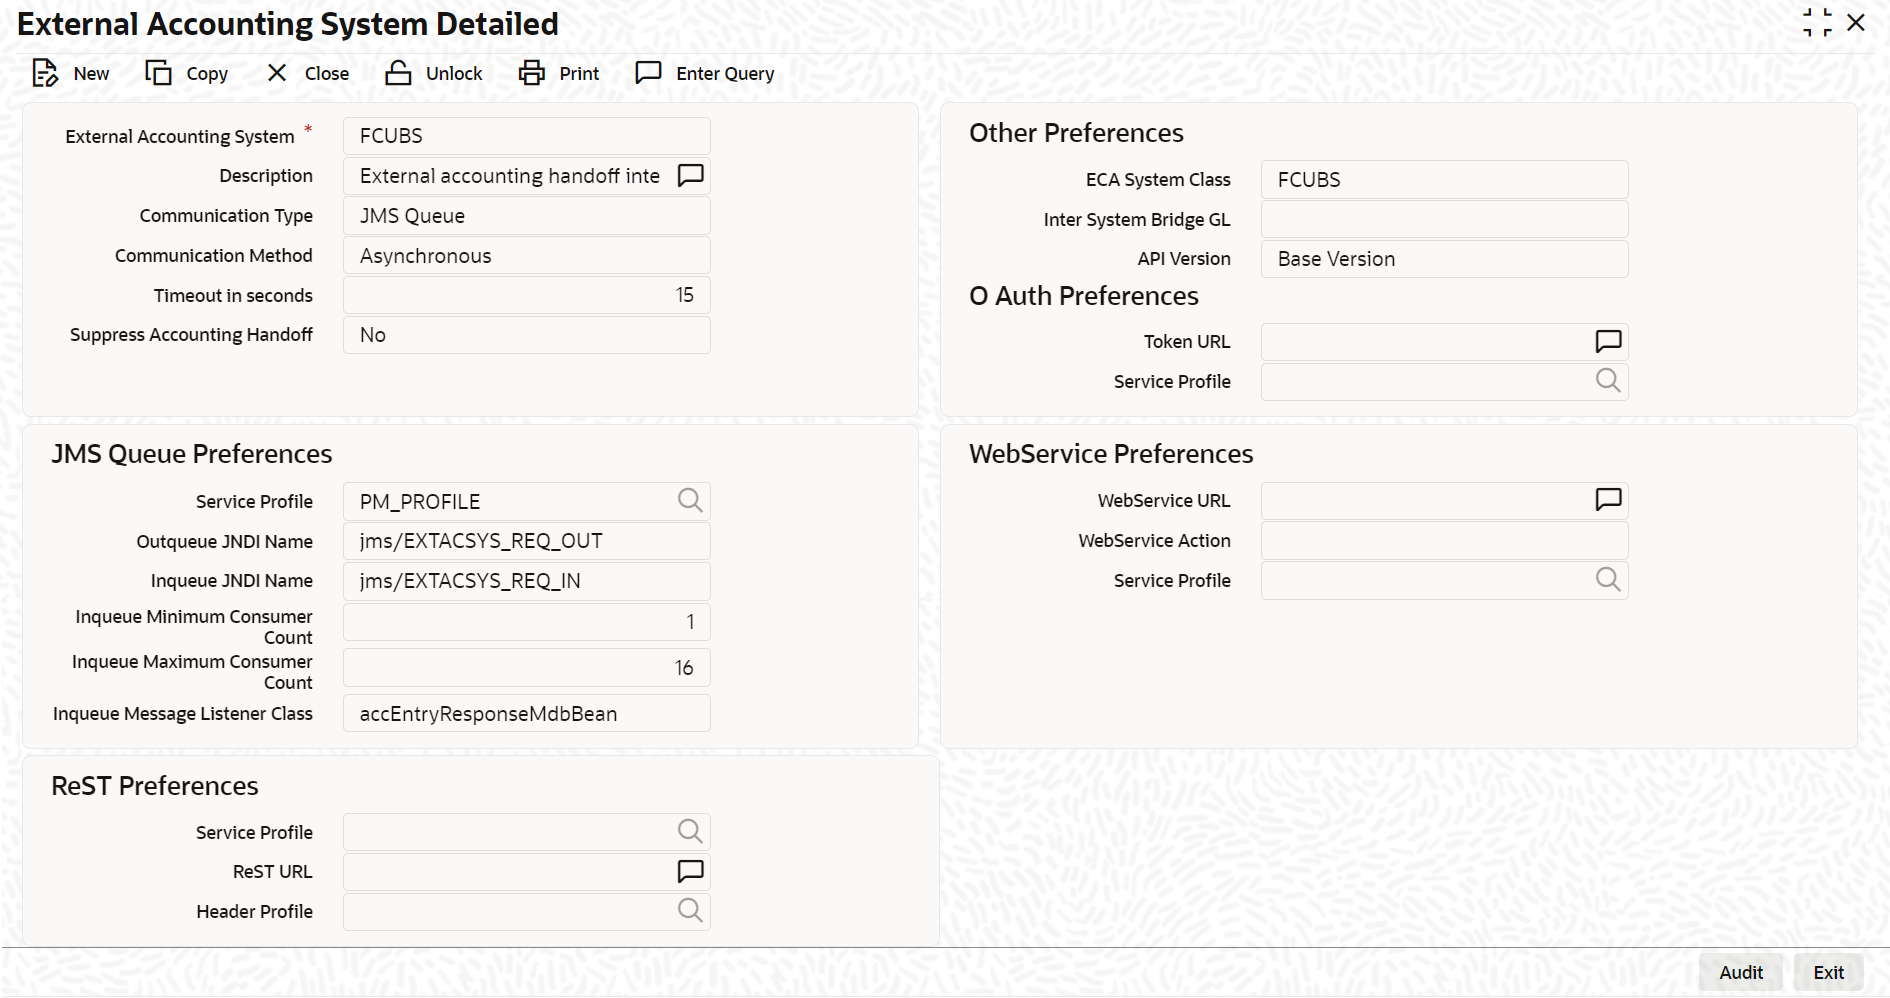Open WebService URL editor popup icon
This screenshot has width=1890, height=998.
(x=1608, y=500)
